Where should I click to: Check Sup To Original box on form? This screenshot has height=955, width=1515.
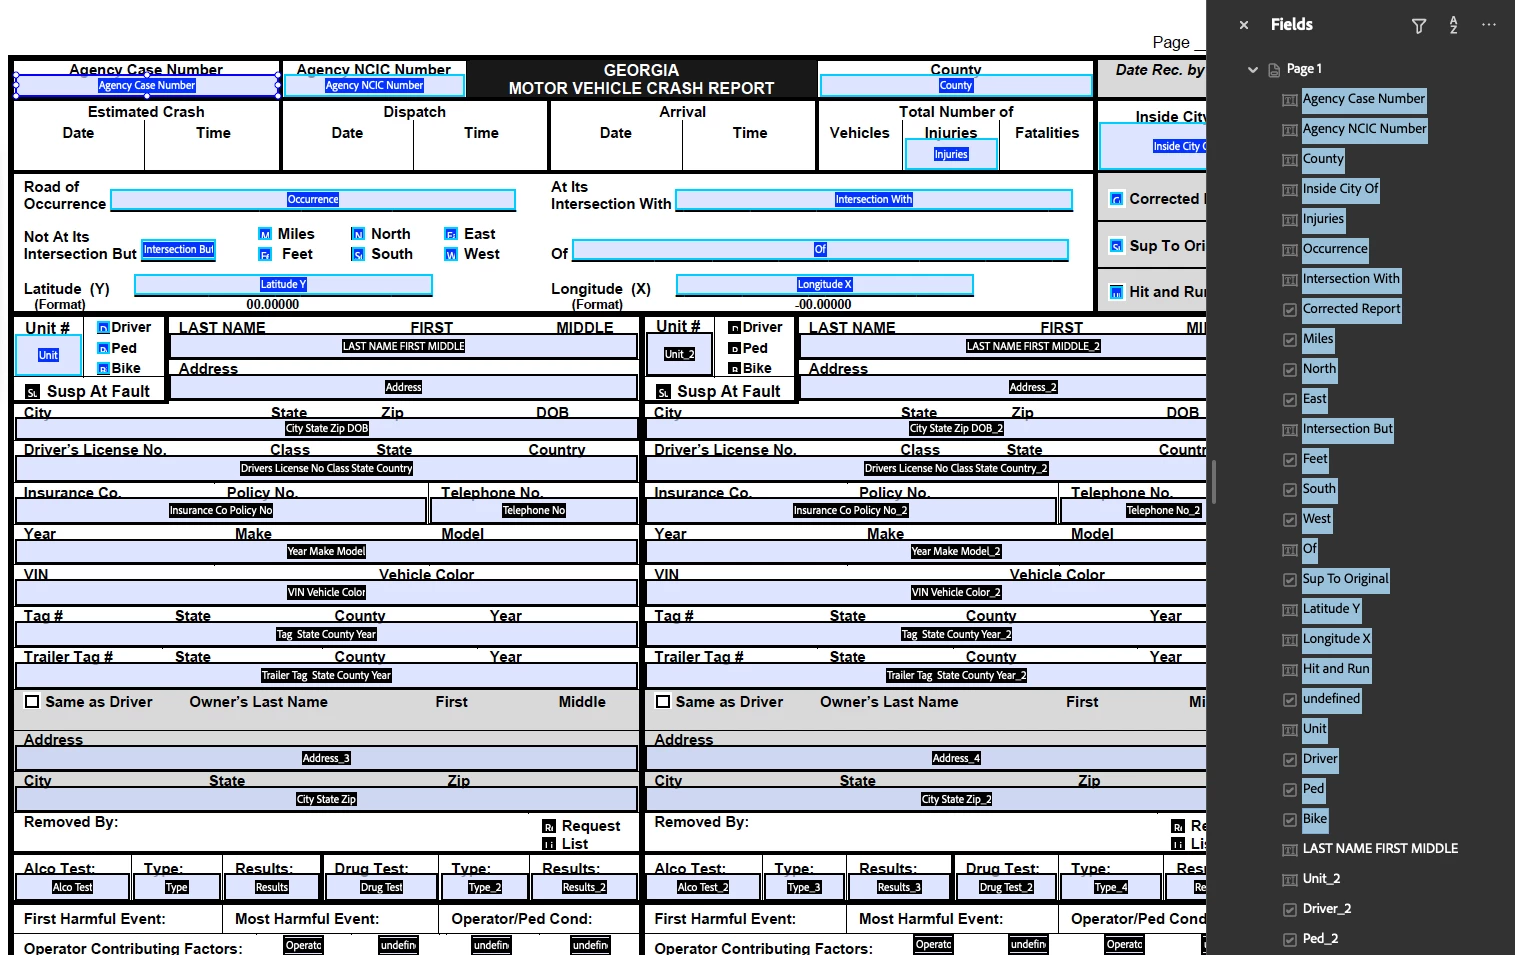pyautogui.click(x=1117, y=246)
